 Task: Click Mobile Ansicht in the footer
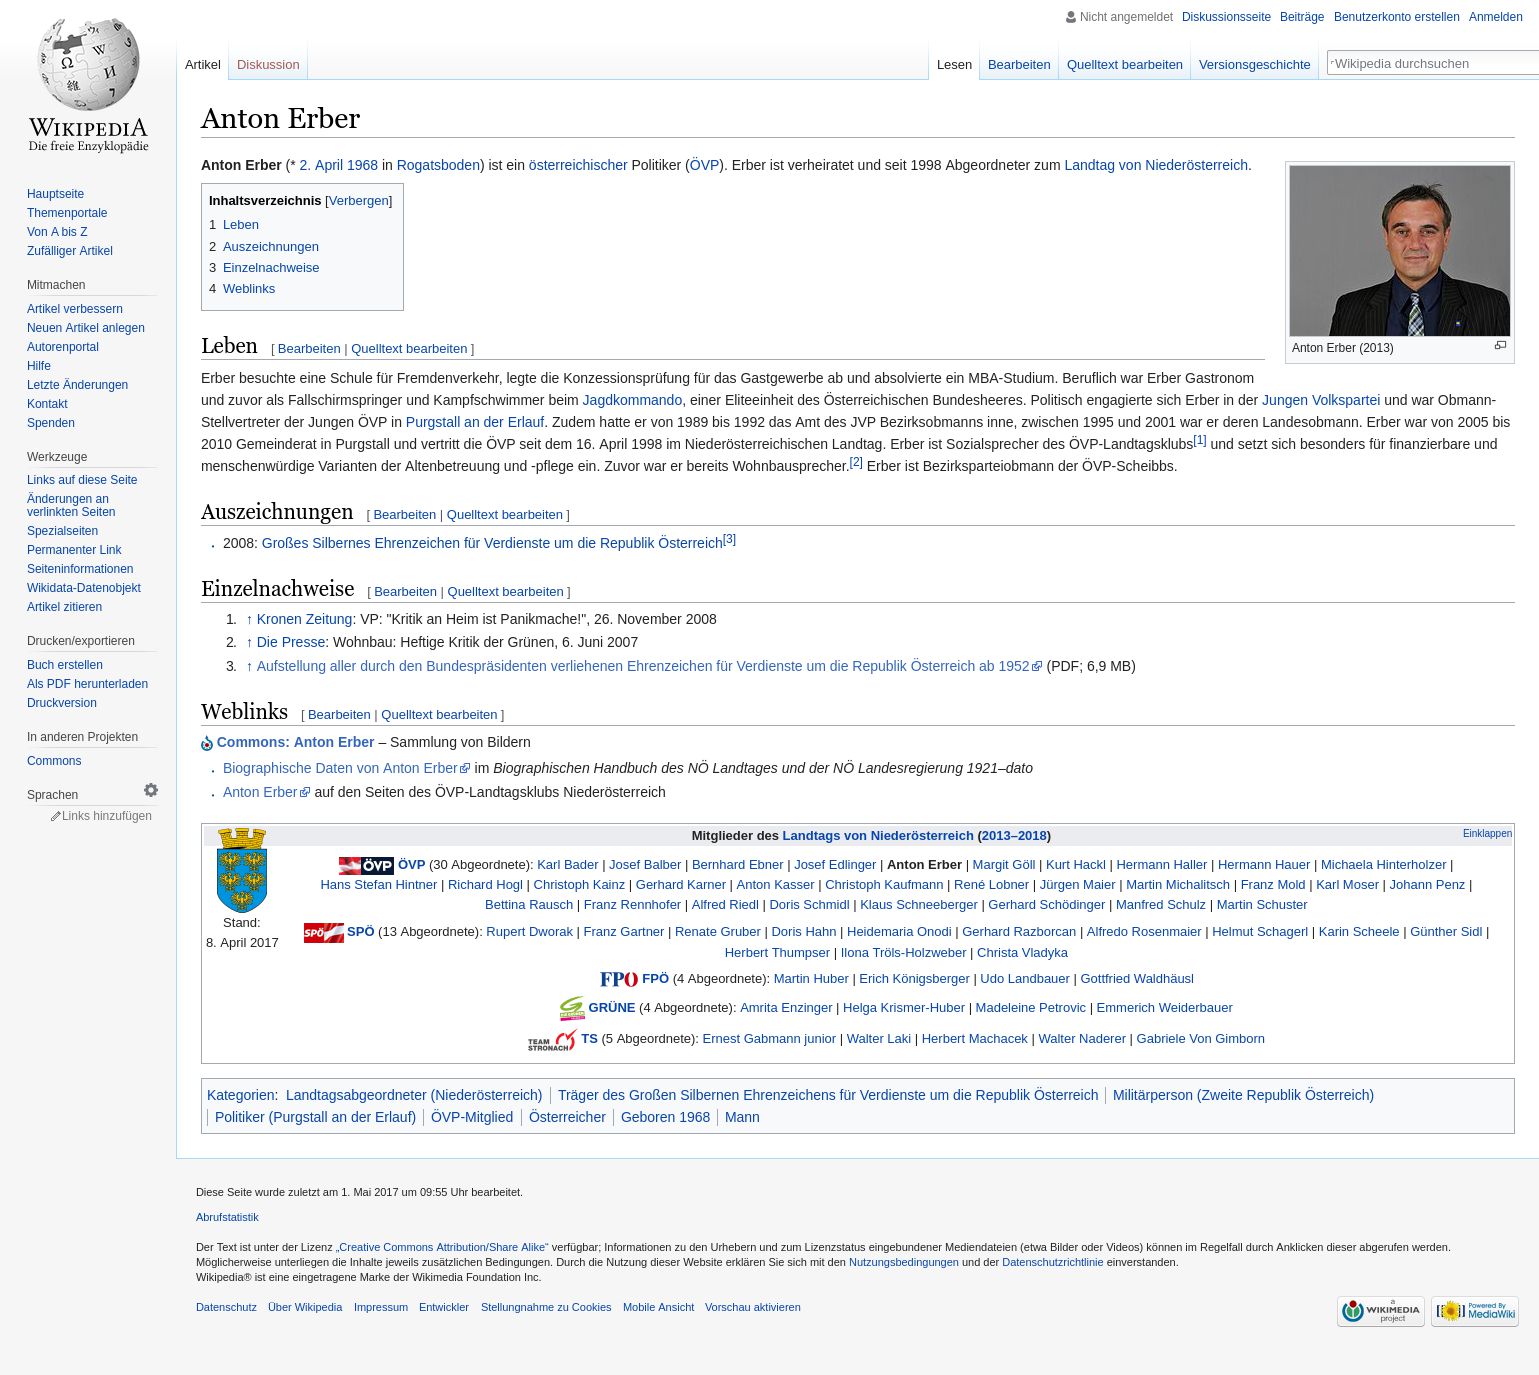point(658,1307)
